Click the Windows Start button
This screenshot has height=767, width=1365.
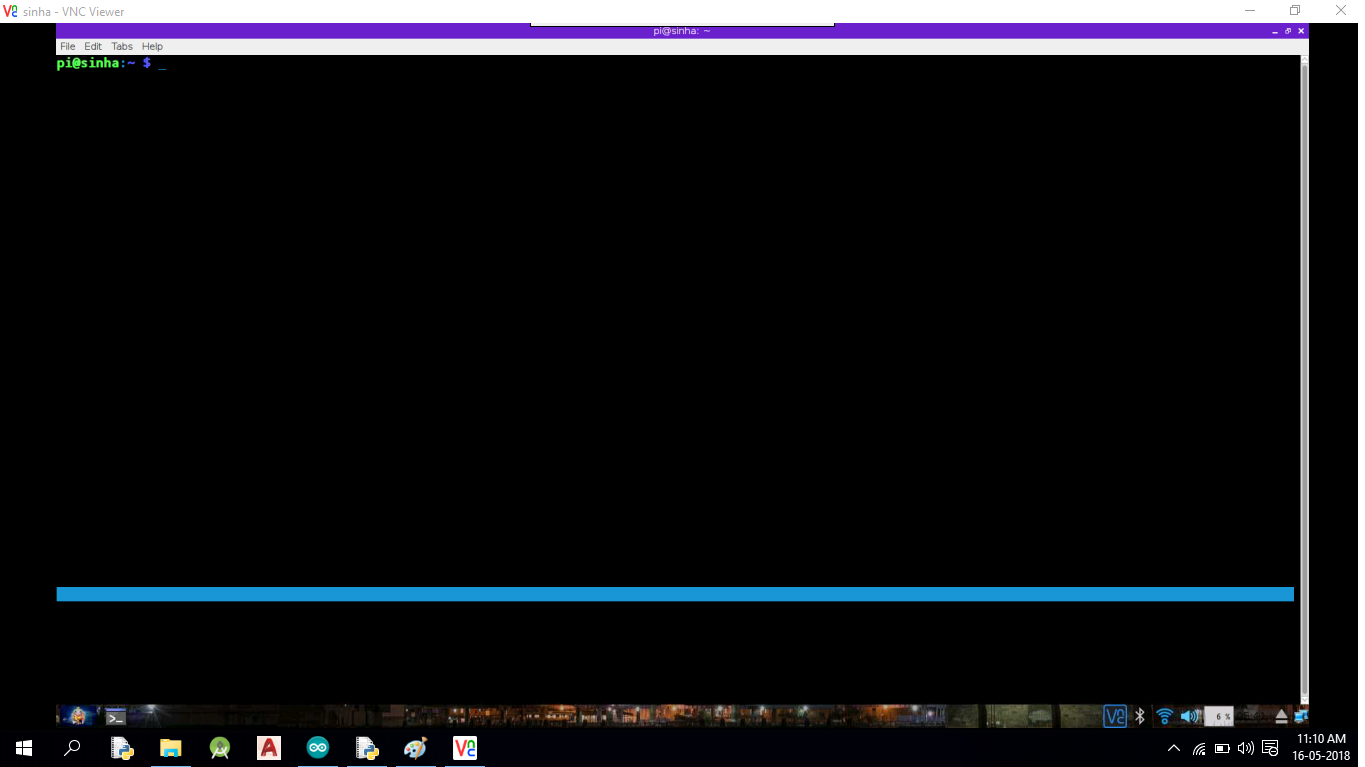click(x=22, y=748)
